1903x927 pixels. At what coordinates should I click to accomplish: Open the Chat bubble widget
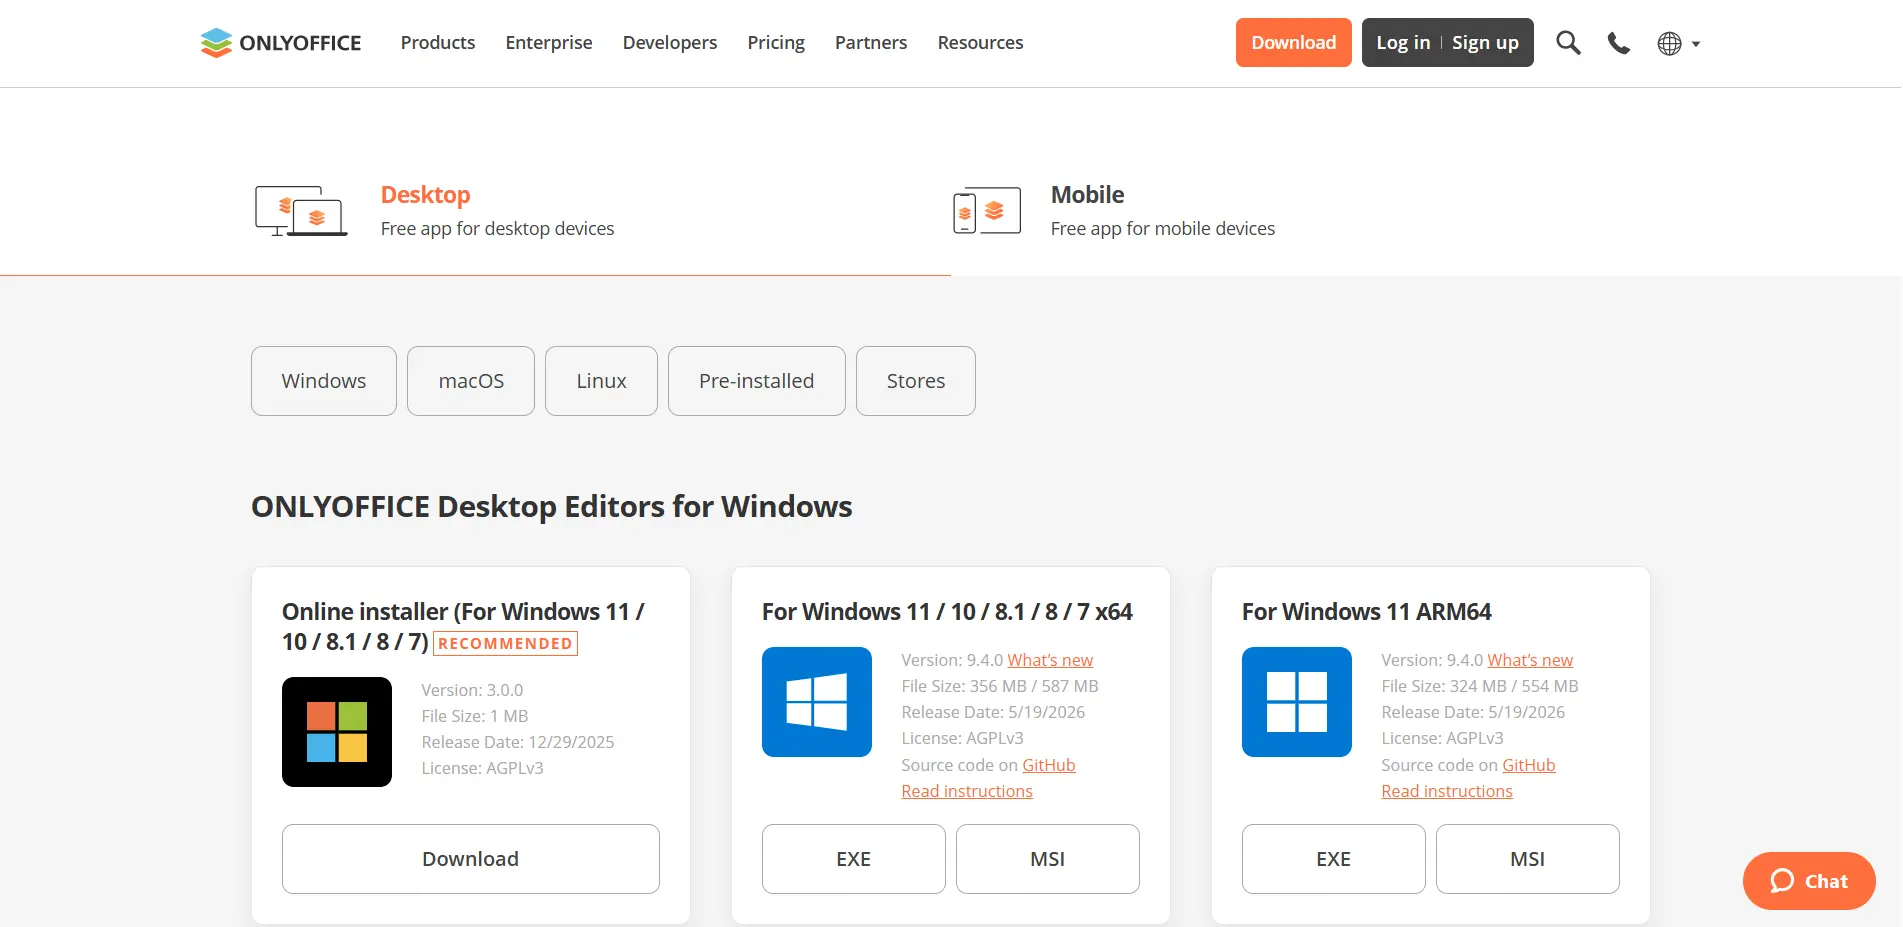1809,881
